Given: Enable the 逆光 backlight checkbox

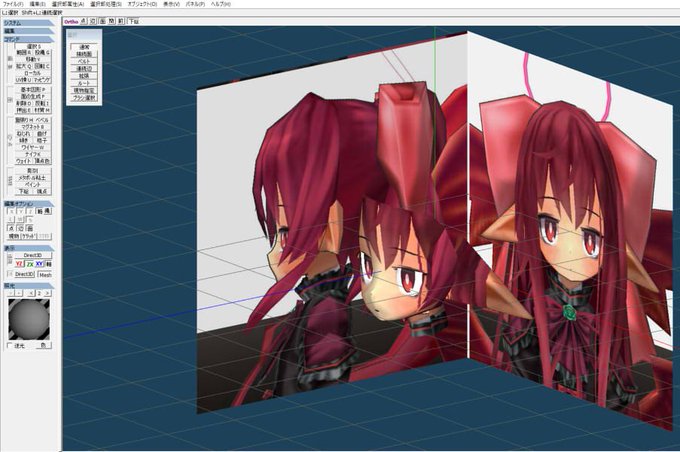Looking at the screenshot, I should (x=10, y=346).
